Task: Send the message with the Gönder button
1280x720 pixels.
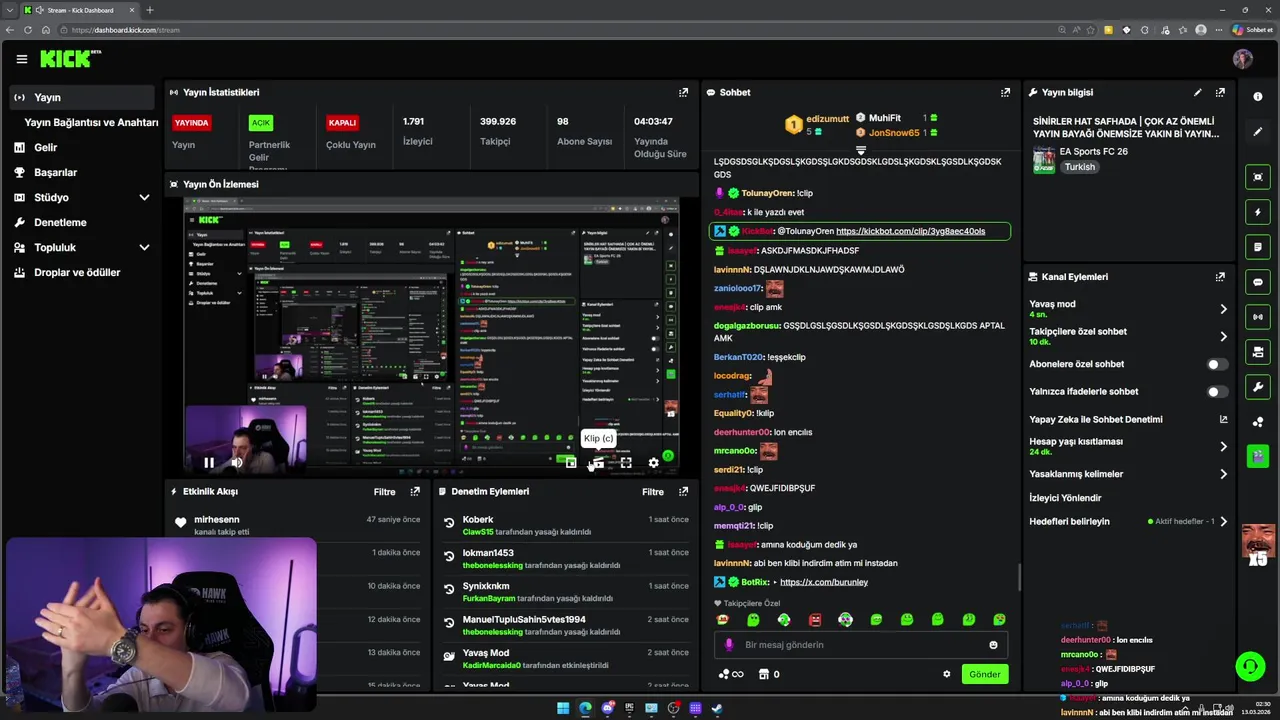Action: tap(984, 674)
